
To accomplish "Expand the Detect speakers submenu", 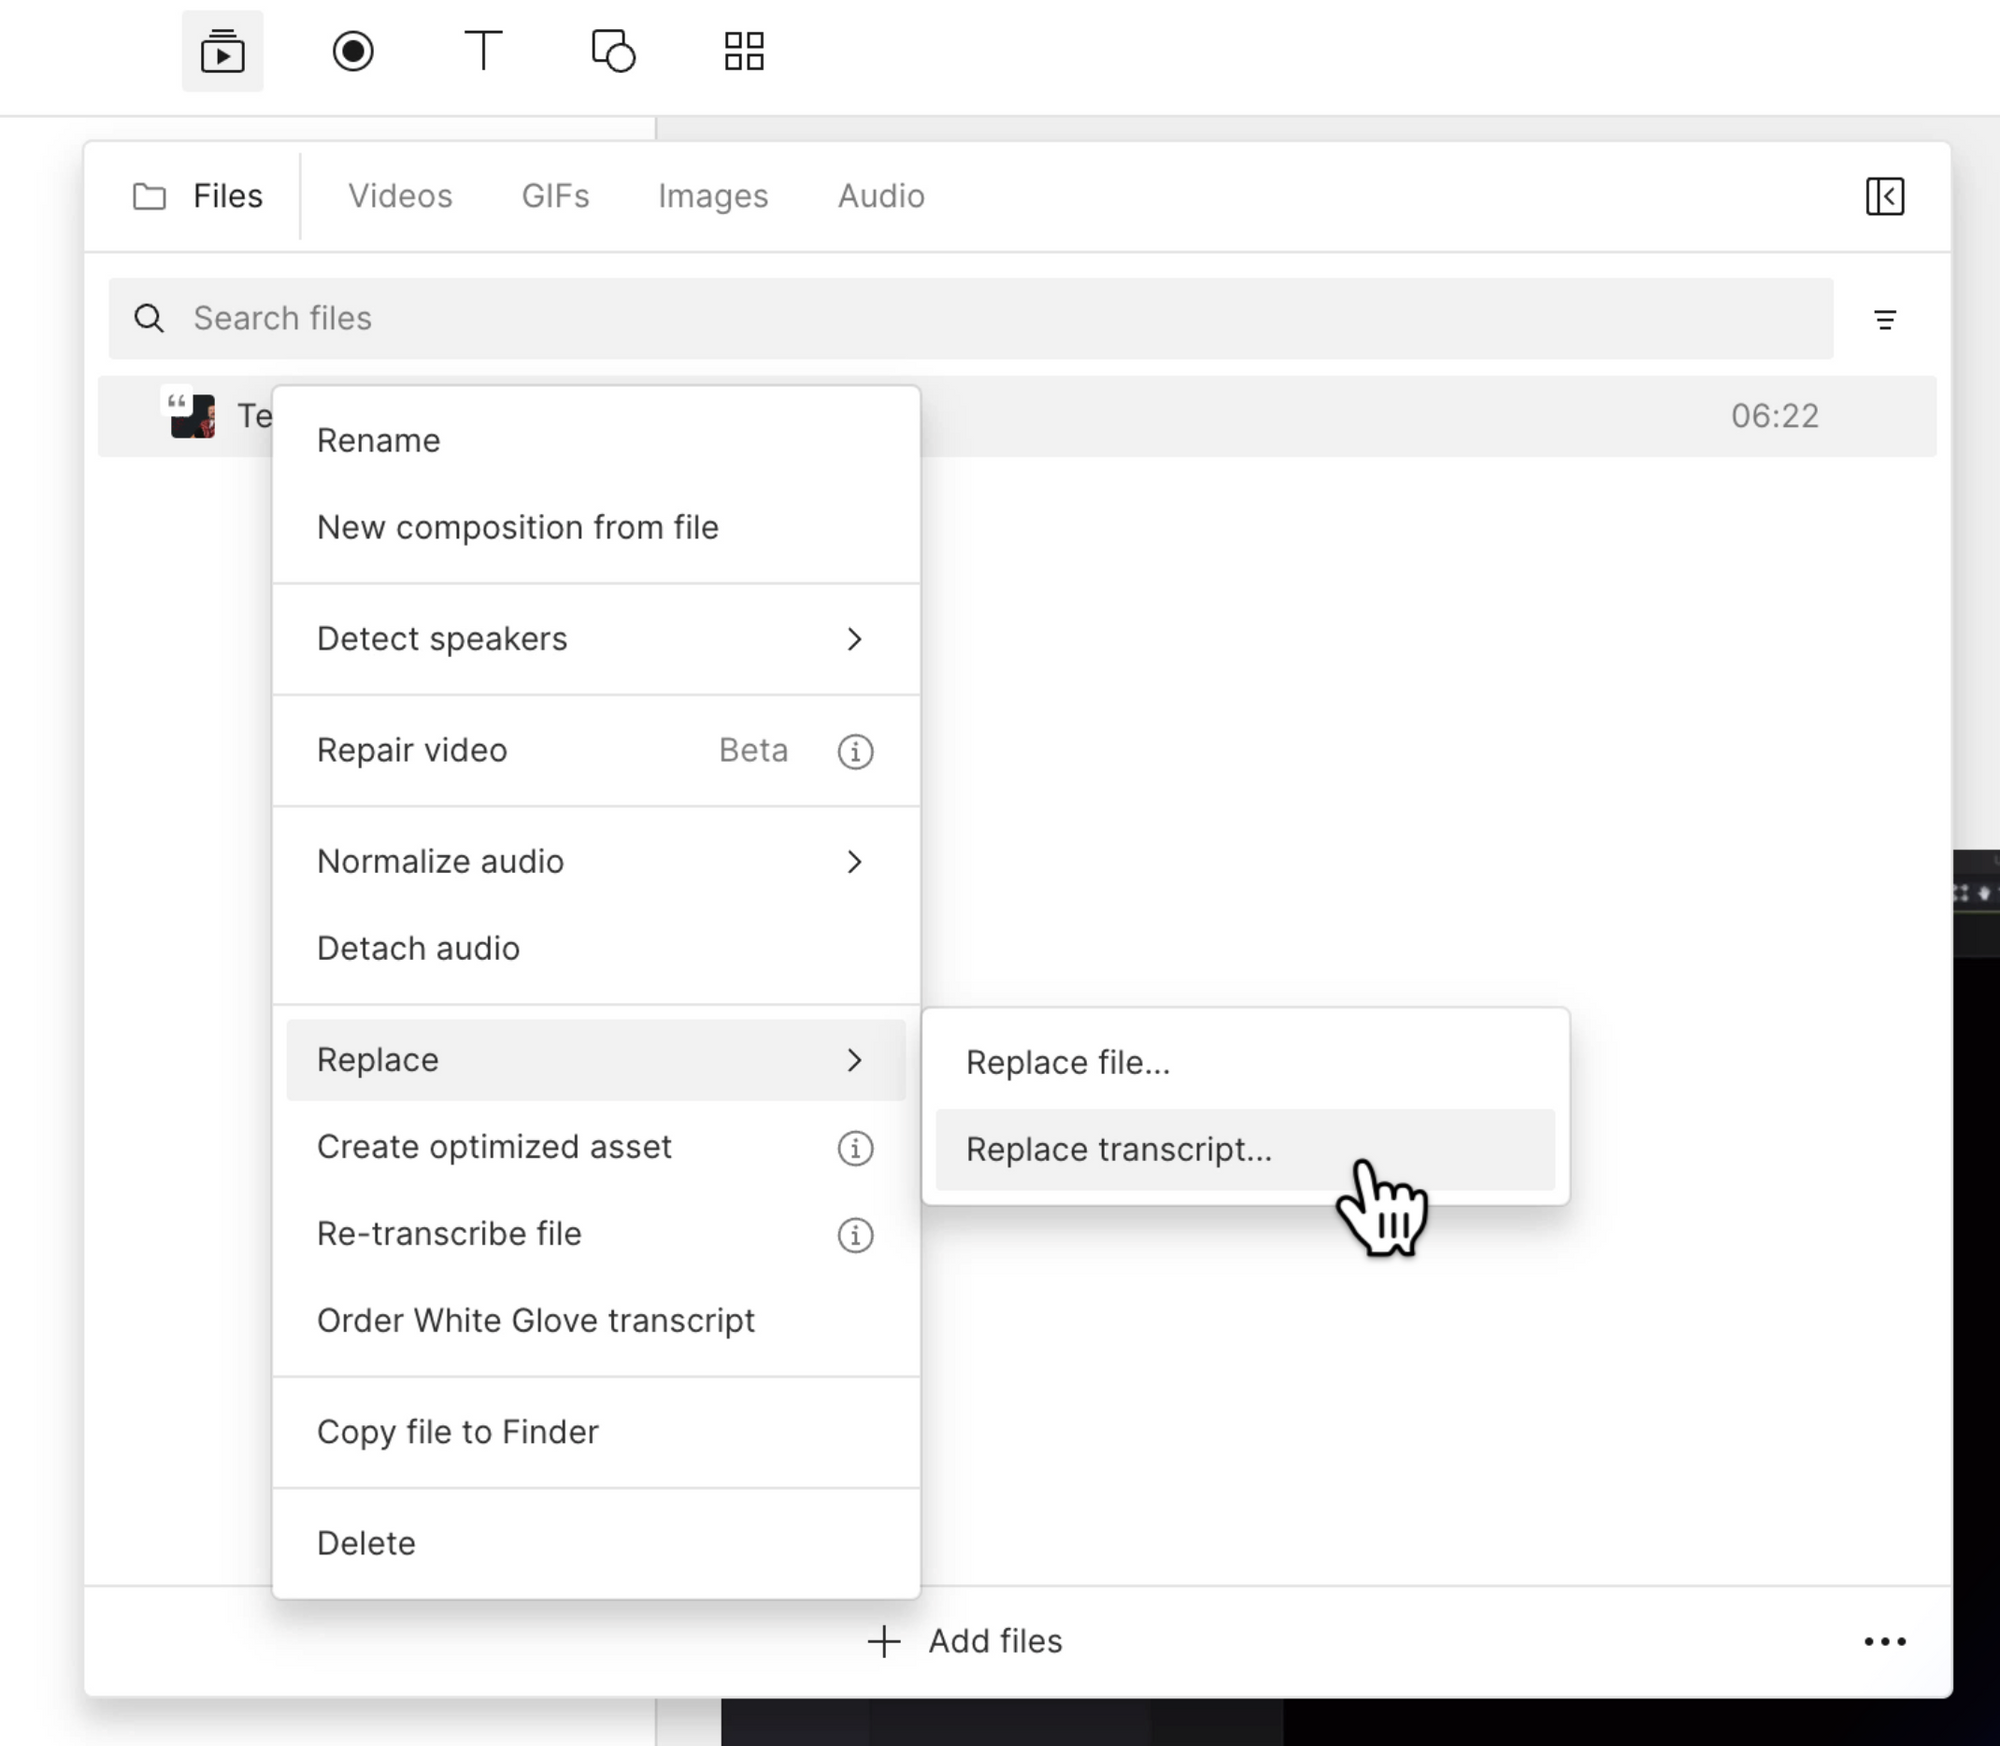I will coord(853,639).
